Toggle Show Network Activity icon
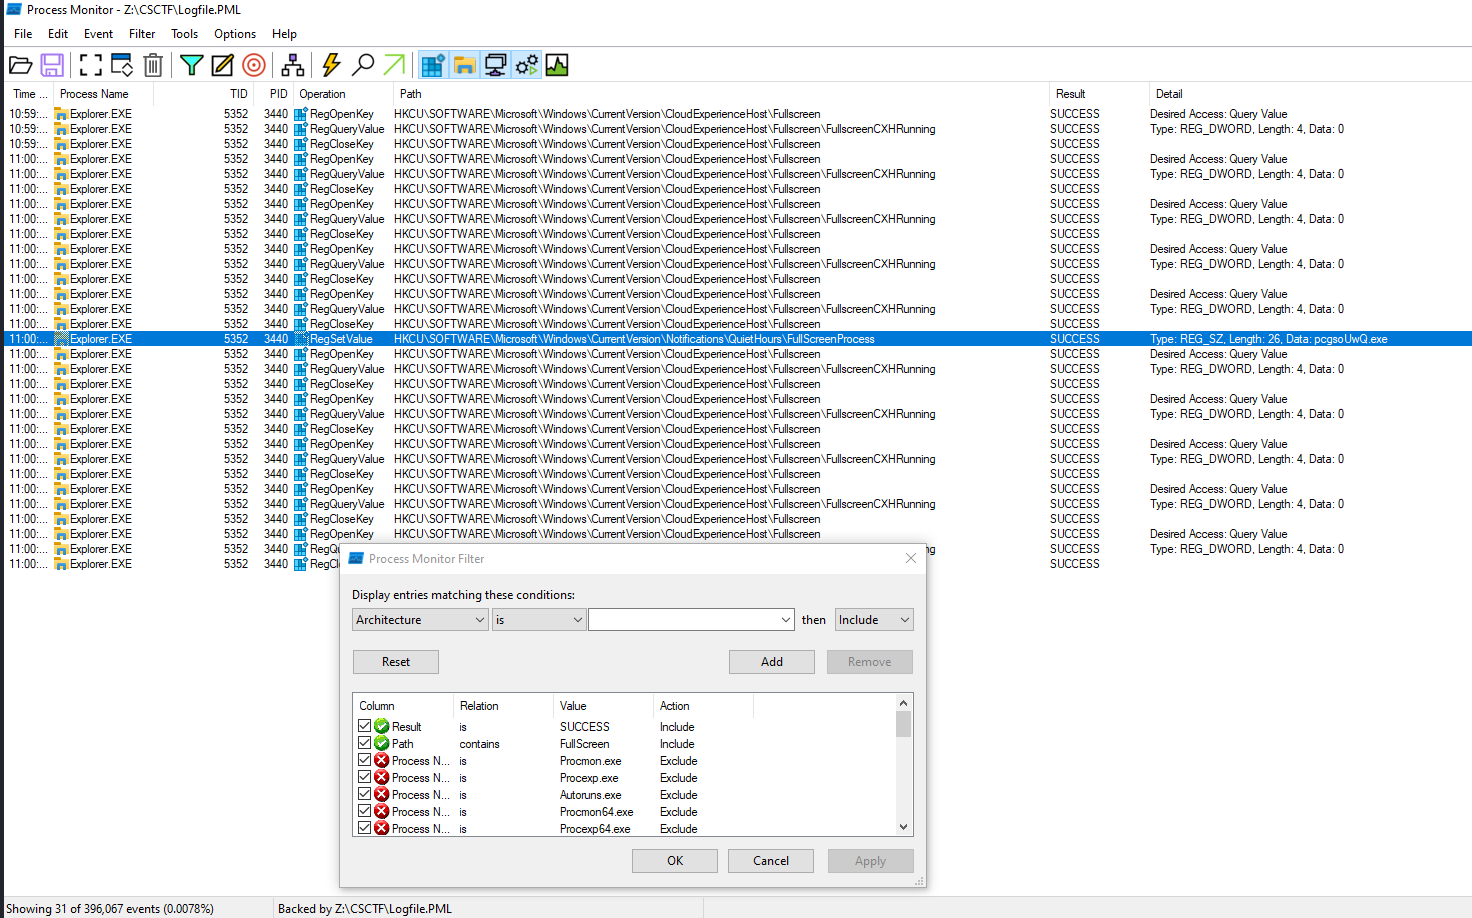The height and width of the screenshot is (918, 1472). pyautogui.click(x=495, y=66)
